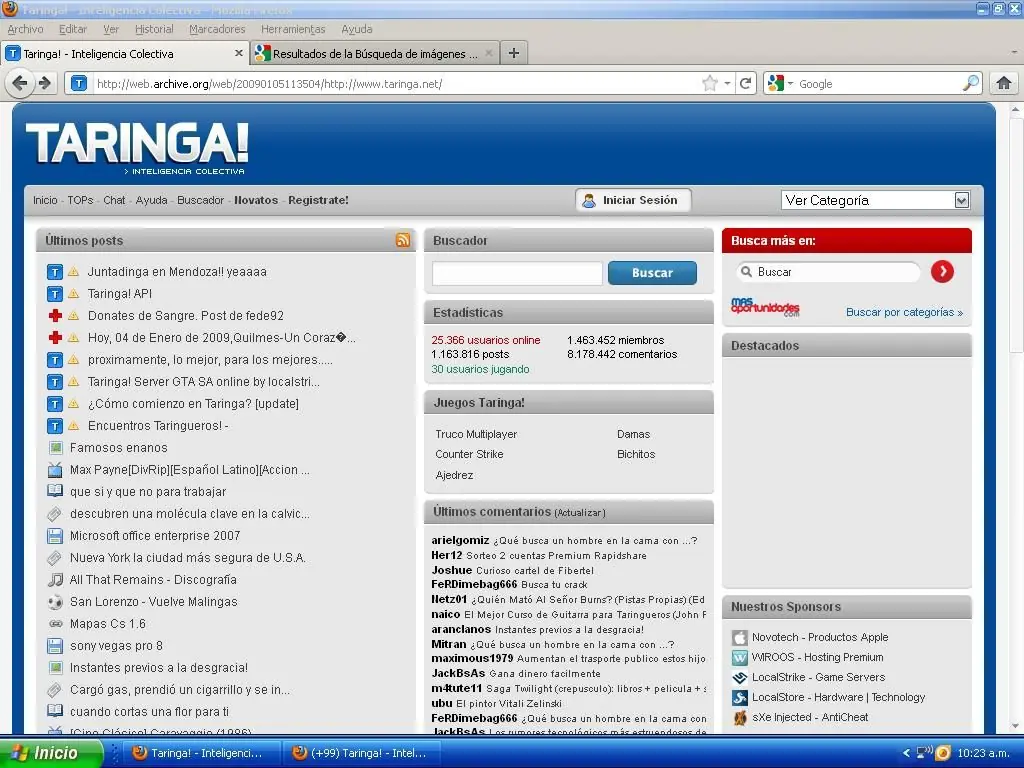Open the TOPs navigation link
This screenshot has width=1024, height=768.
click(80, 200)
